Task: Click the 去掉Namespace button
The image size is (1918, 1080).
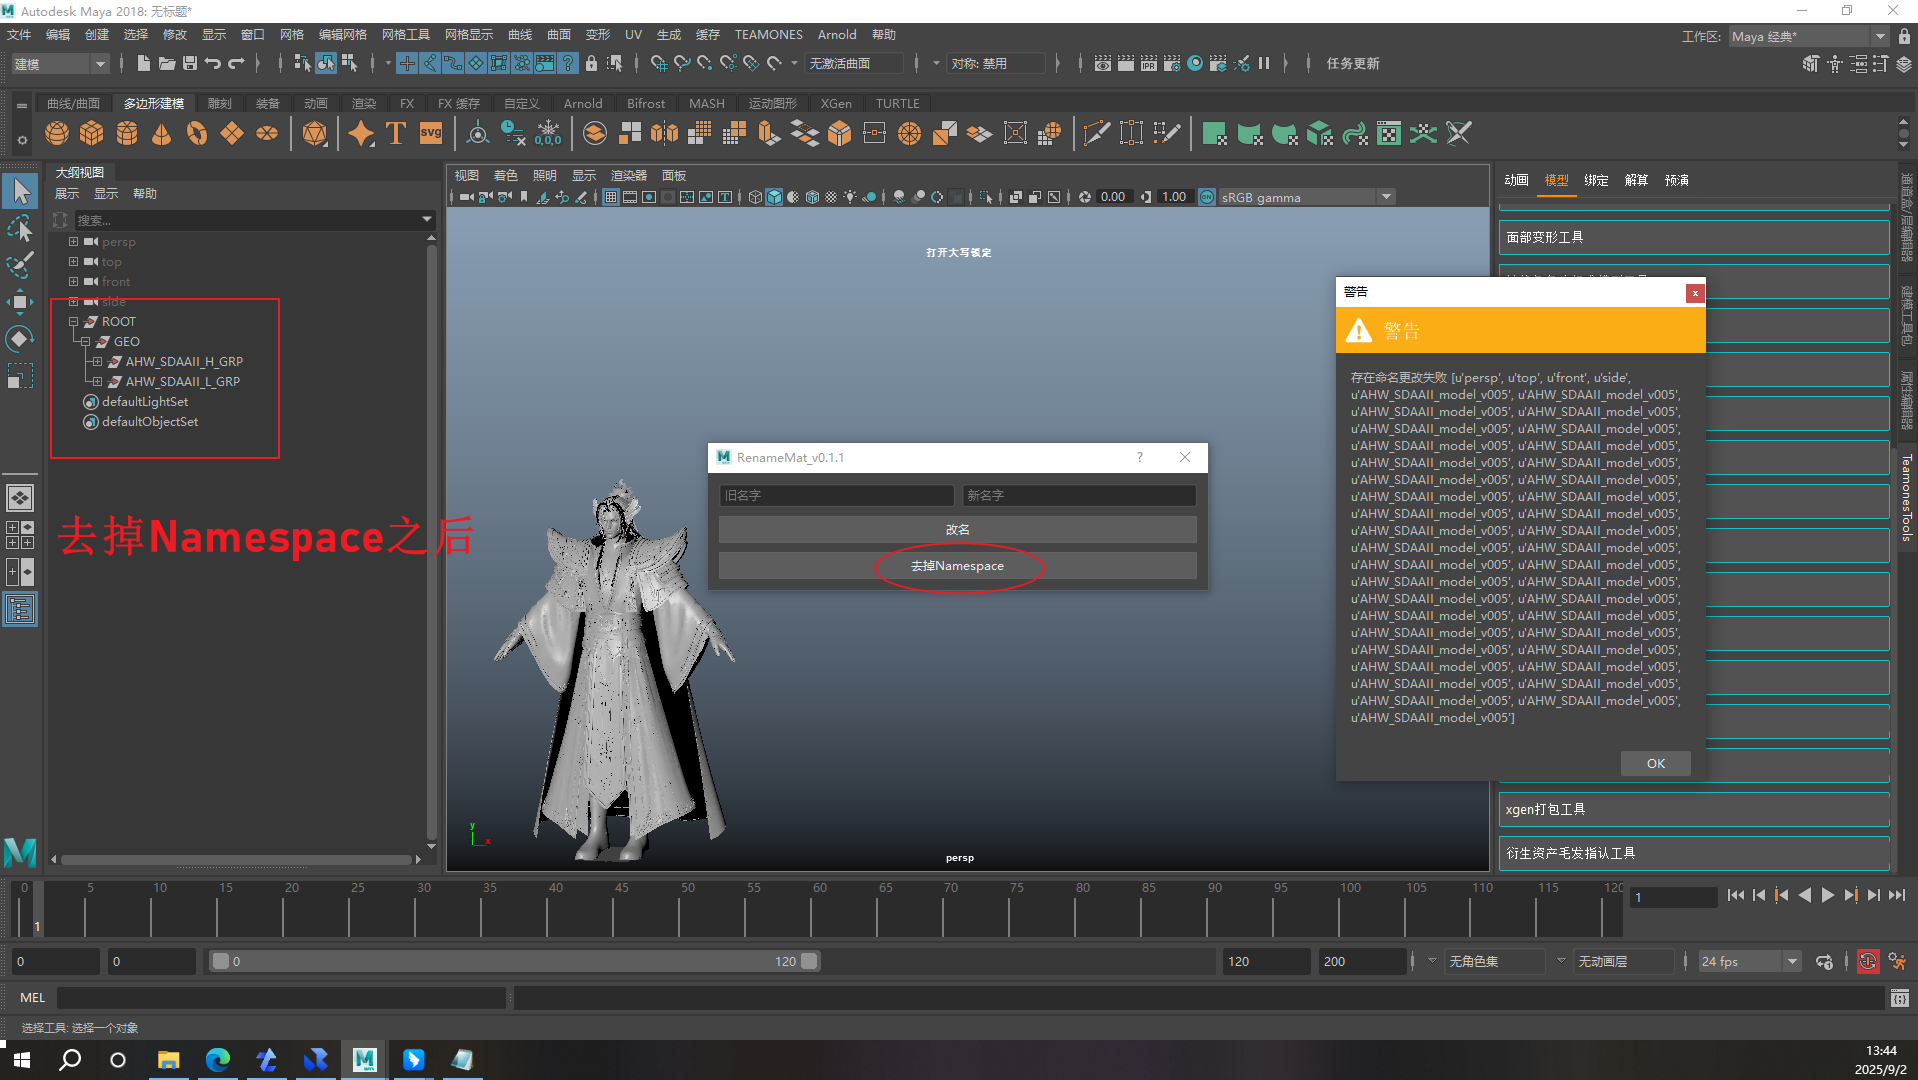Action: pos(957,566)
